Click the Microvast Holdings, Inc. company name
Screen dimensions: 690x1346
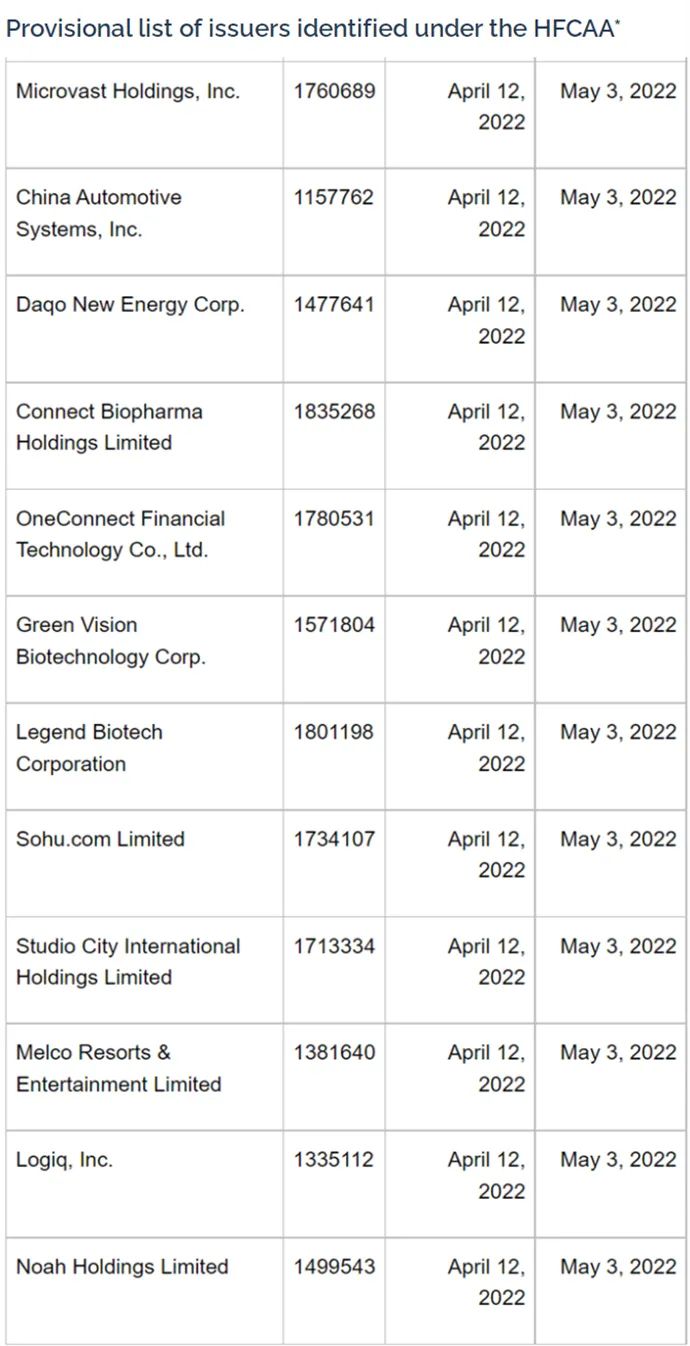click(128, 91)
